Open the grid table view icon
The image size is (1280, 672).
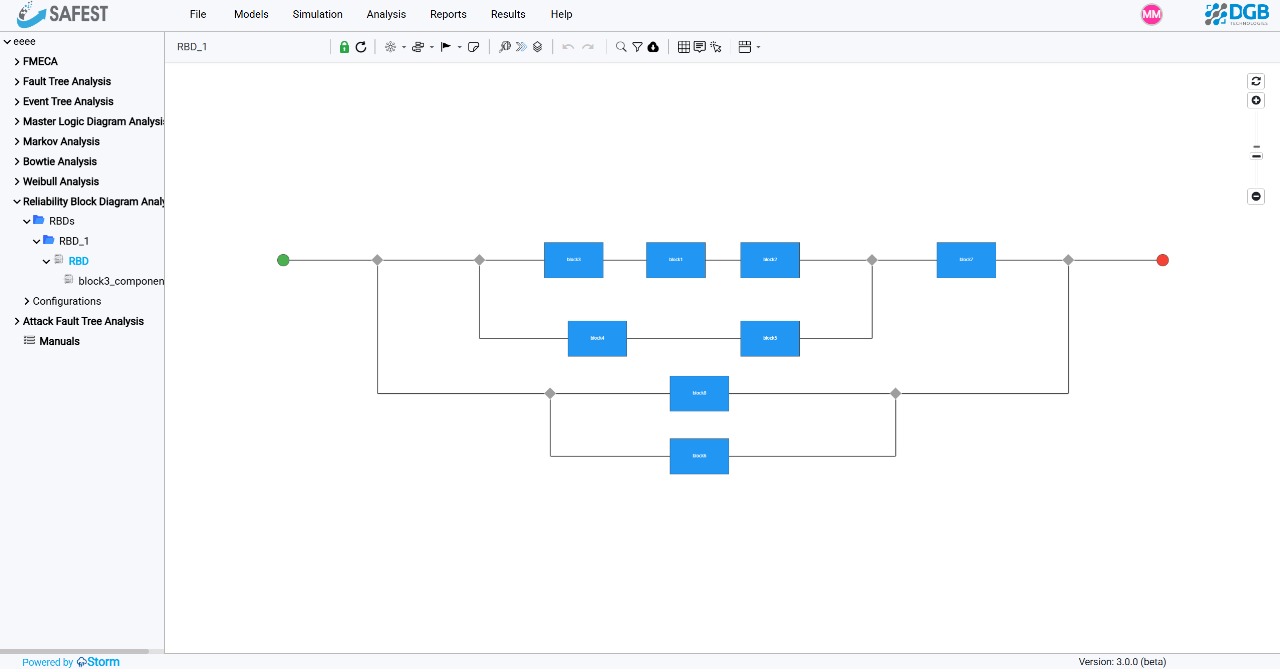coord(682,46)
